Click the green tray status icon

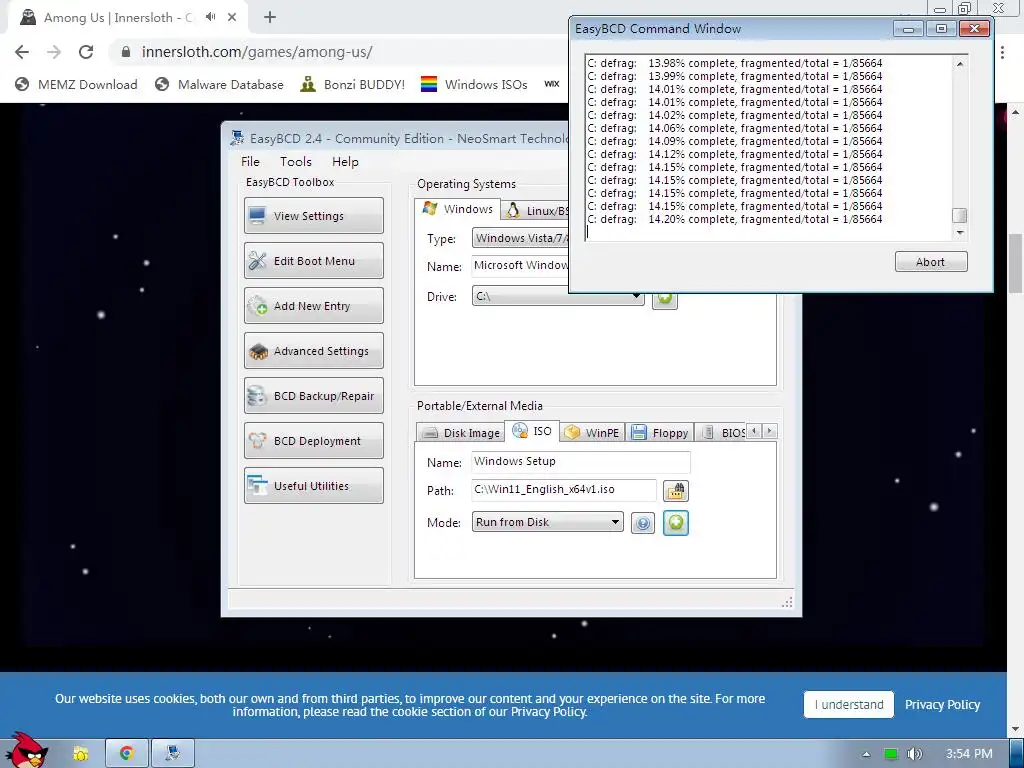891,754
